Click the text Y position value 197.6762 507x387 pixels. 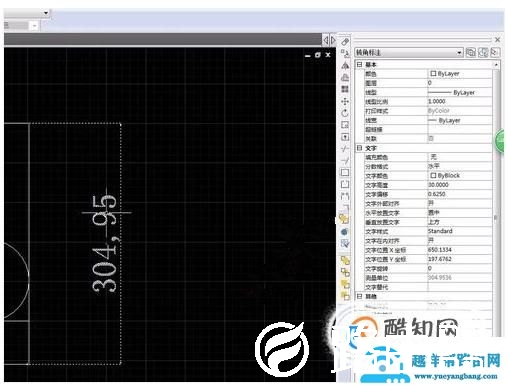439,259
